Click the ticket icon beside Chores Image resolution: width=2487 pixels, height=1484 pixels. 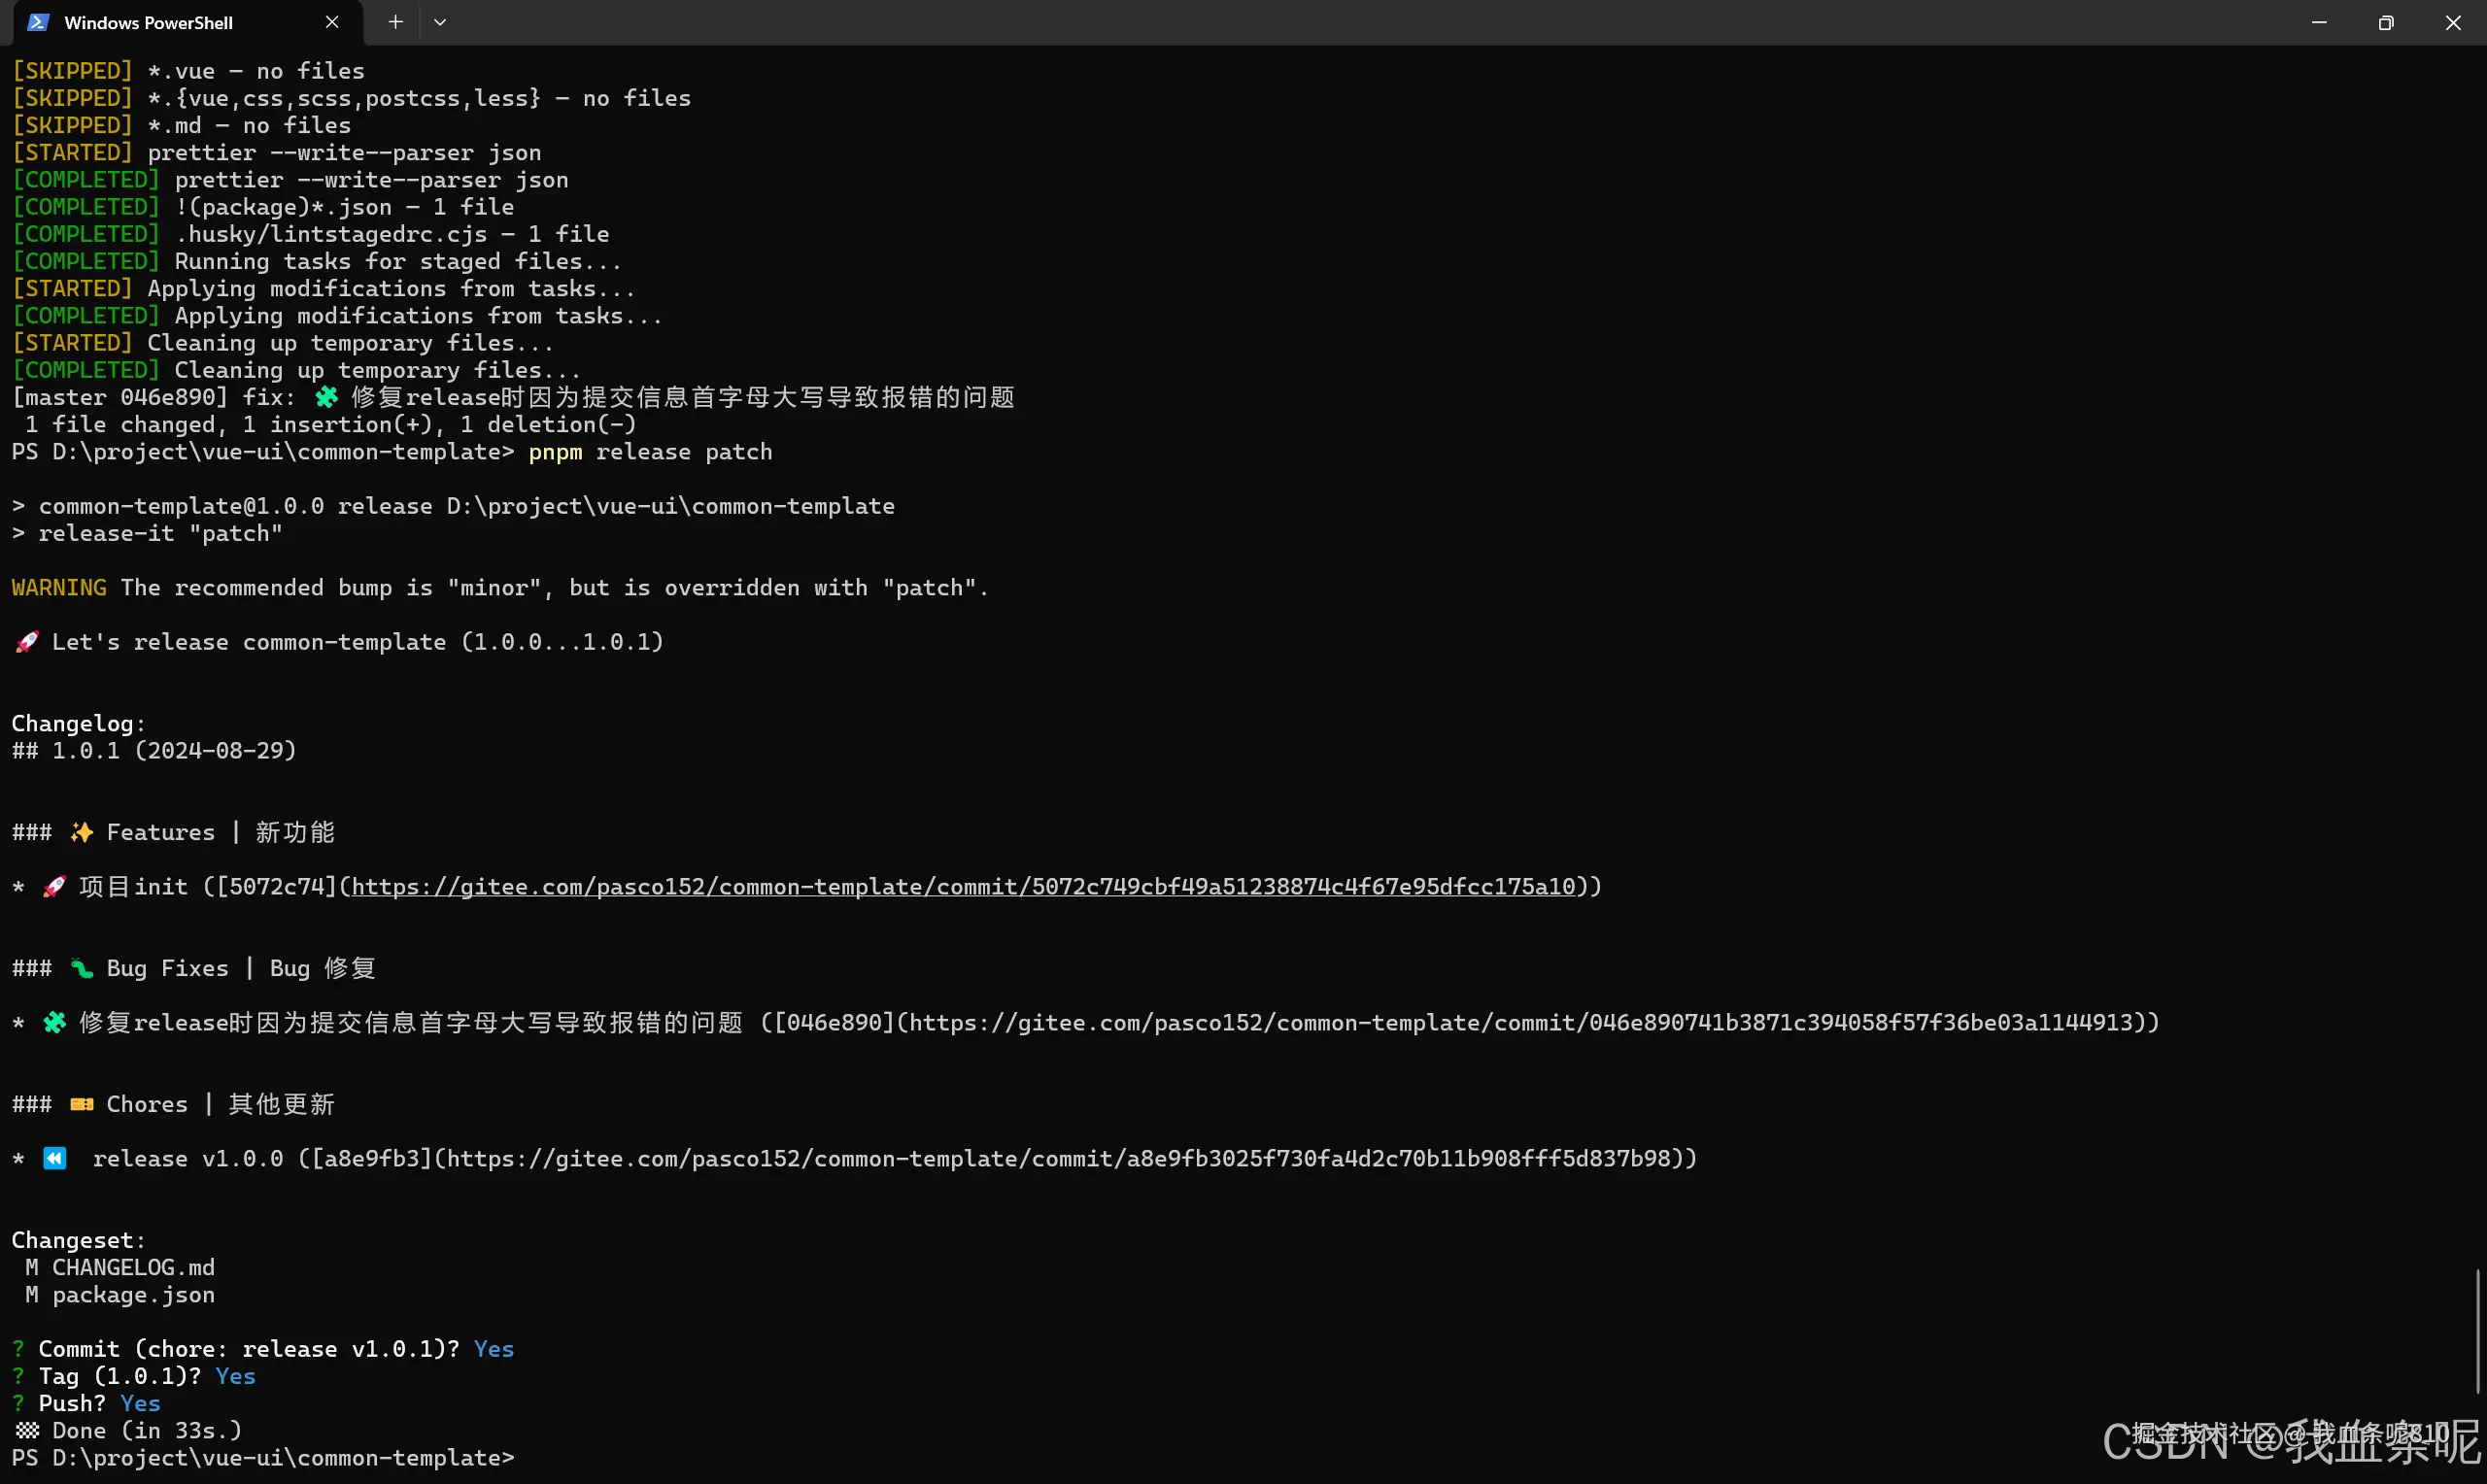point(81,1104)
